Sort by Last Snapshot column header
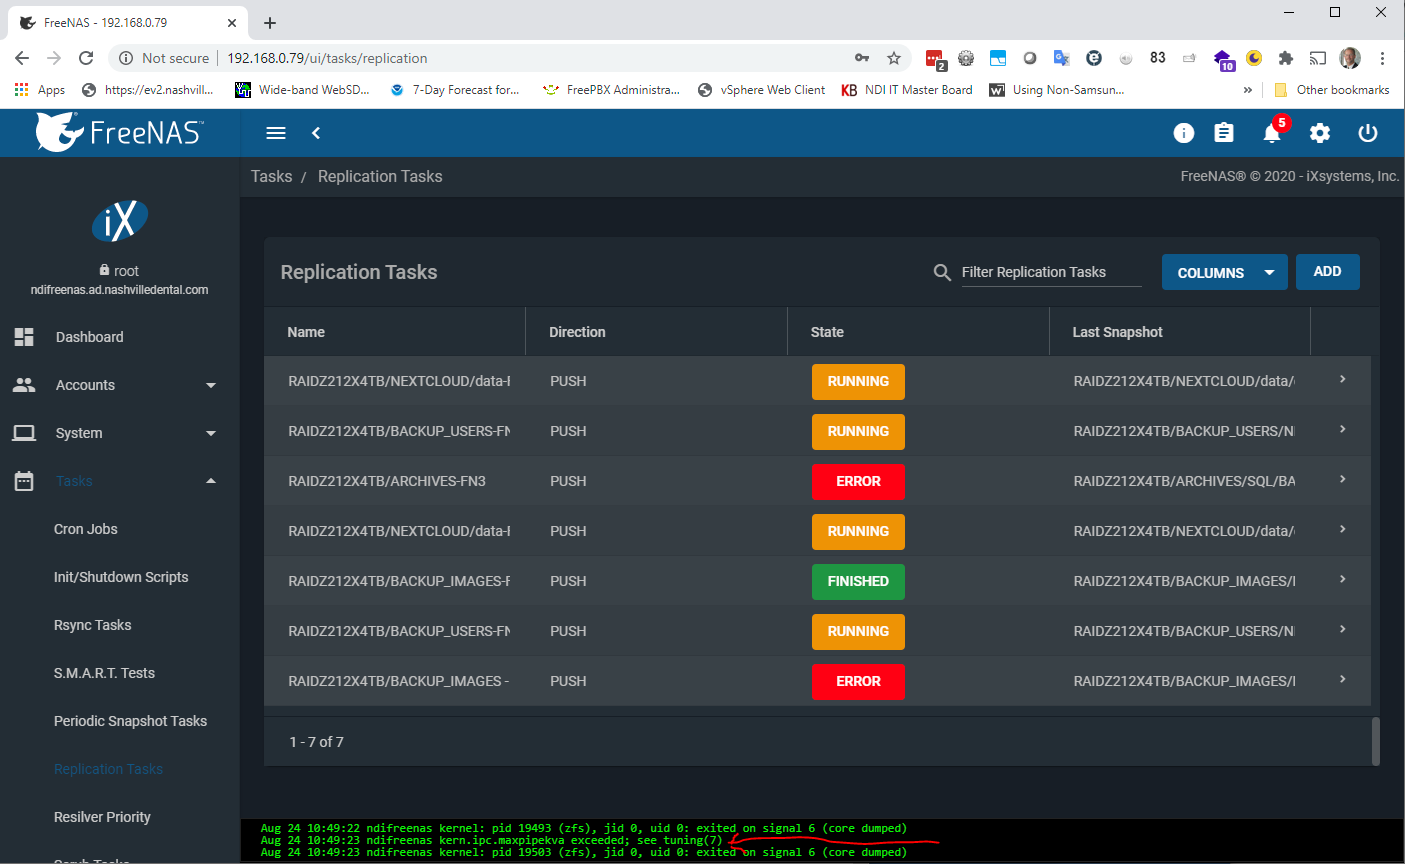Screen dimensions: 1405x864 pyautogui.click(x=1118, y=332)
